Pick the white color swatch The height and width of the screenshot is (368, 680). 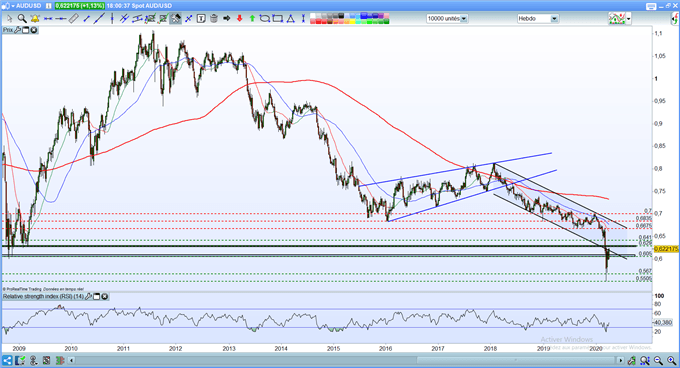[x=313, y=16]
